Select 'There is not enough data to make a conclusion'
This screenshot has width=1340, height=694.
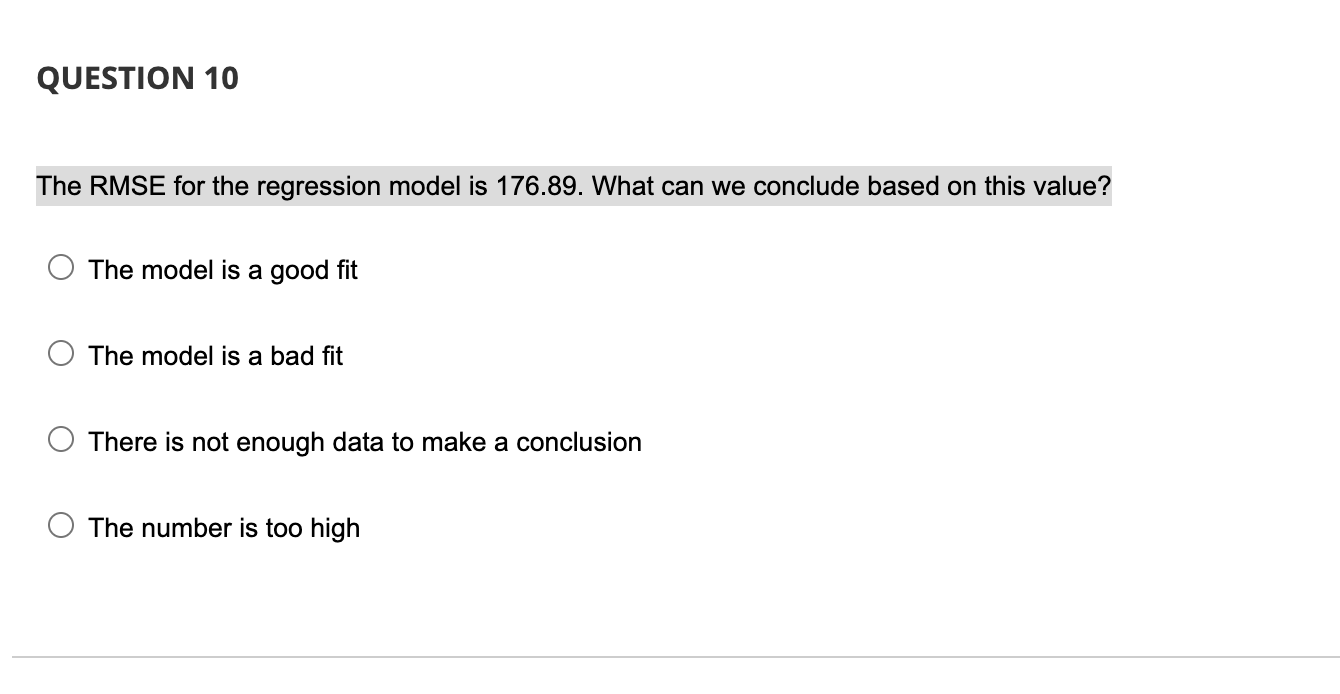tap(60, 437)
